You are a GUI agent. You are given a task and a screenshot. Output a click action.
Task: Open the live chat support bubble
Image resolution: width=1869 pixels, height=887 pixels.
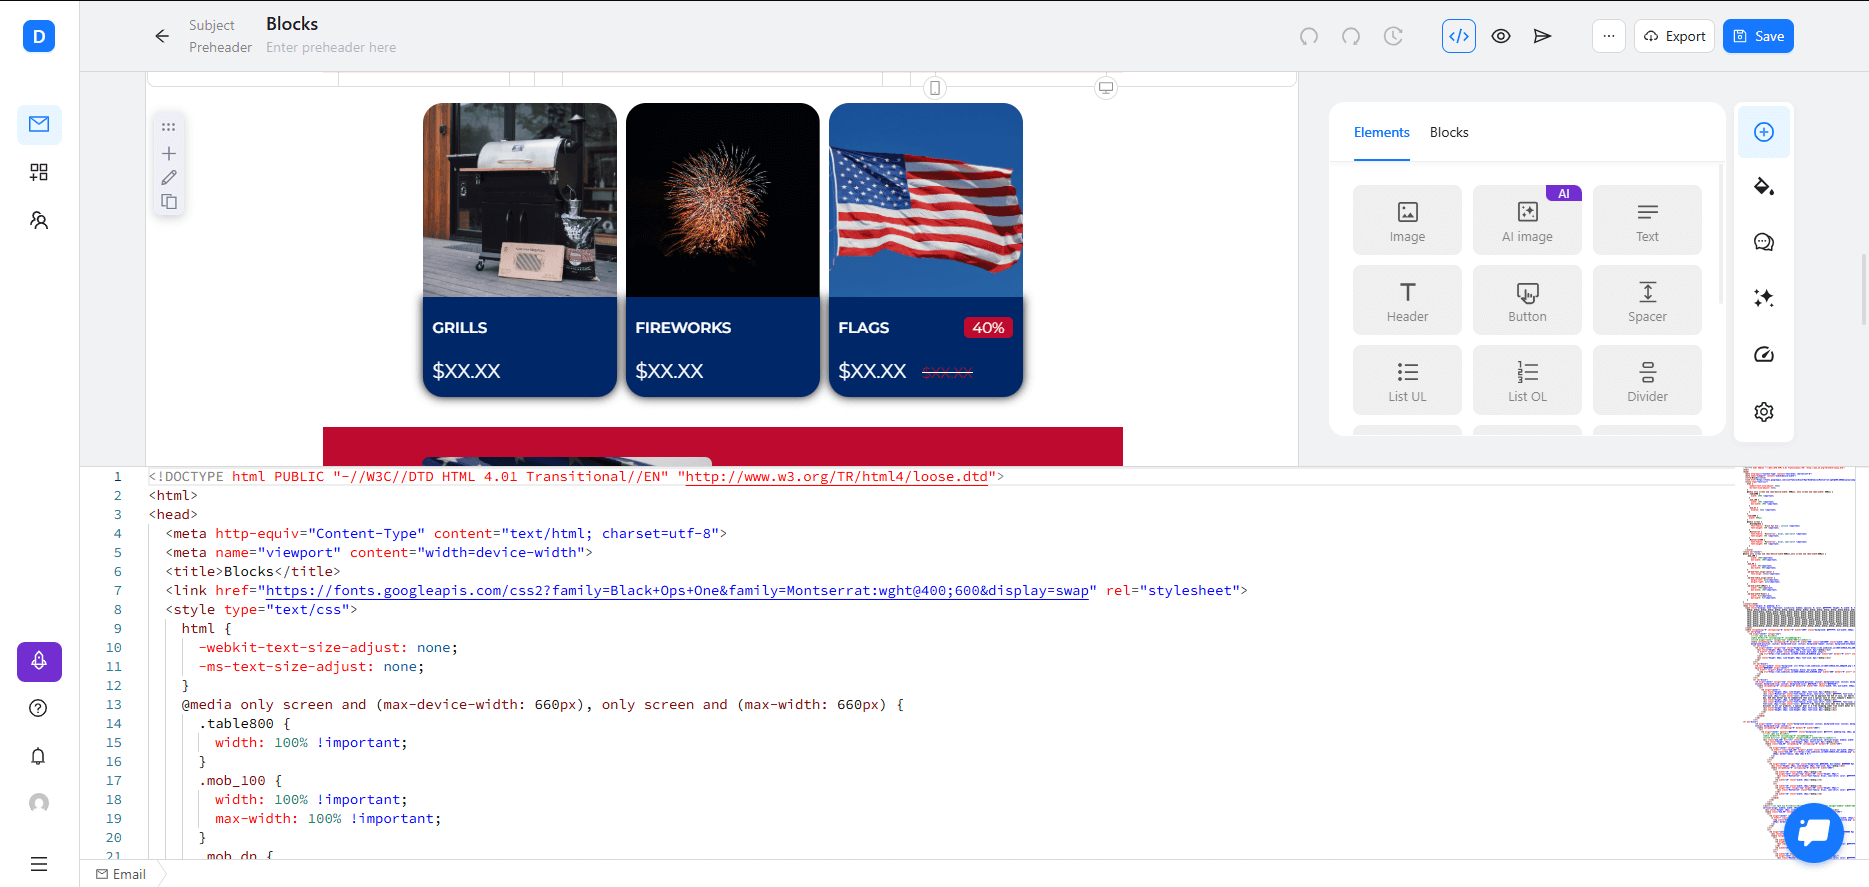1813,832
